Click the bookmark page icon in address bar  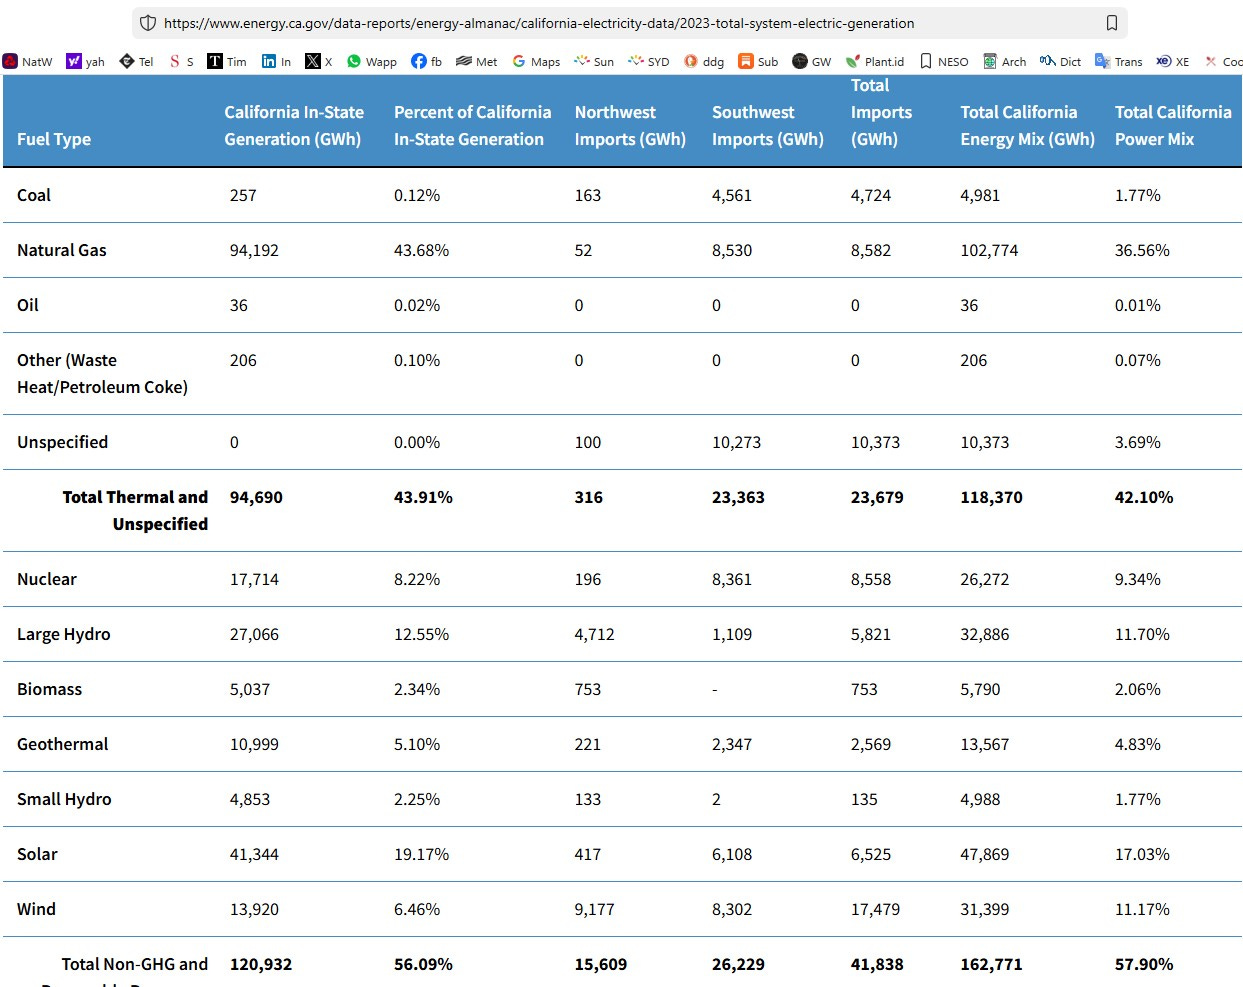(x=1111, y=23)
